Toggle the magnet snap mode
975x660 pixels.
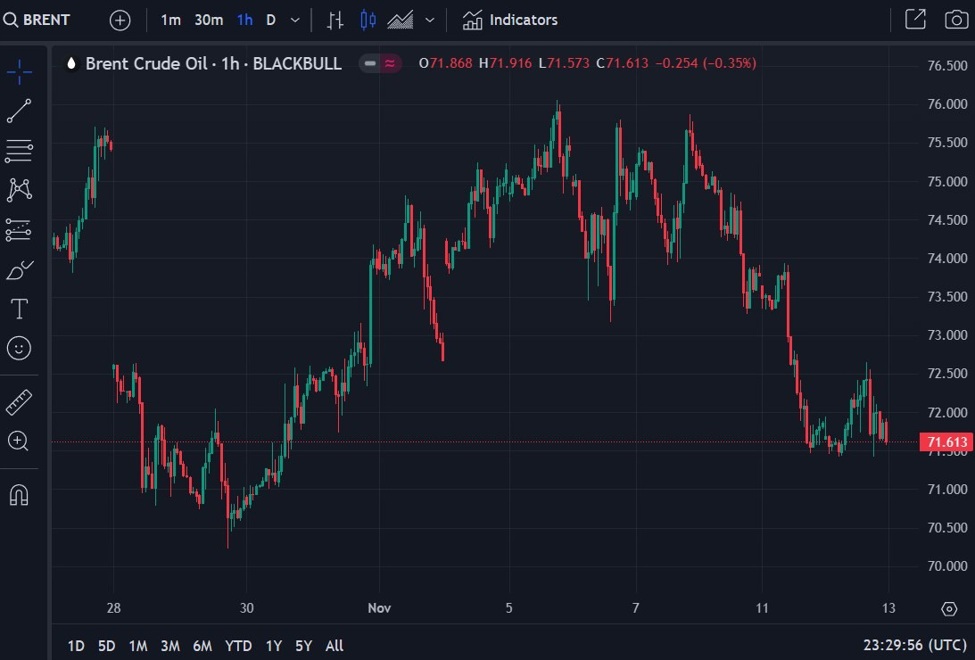[19, 494]
